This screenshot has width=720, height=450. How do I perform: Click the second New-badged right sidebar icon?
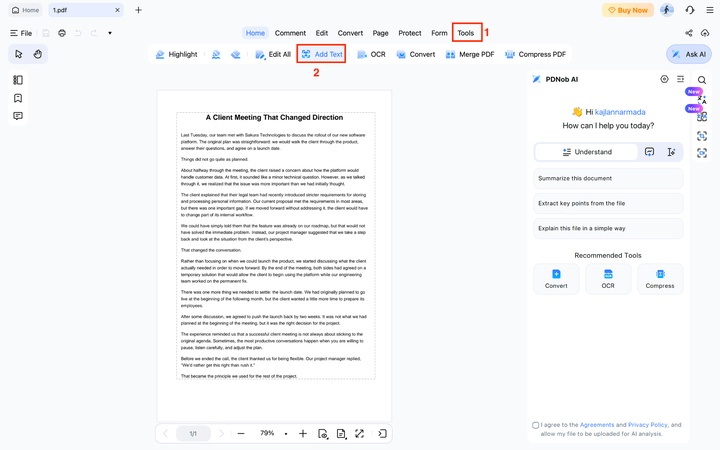[702, 117]
